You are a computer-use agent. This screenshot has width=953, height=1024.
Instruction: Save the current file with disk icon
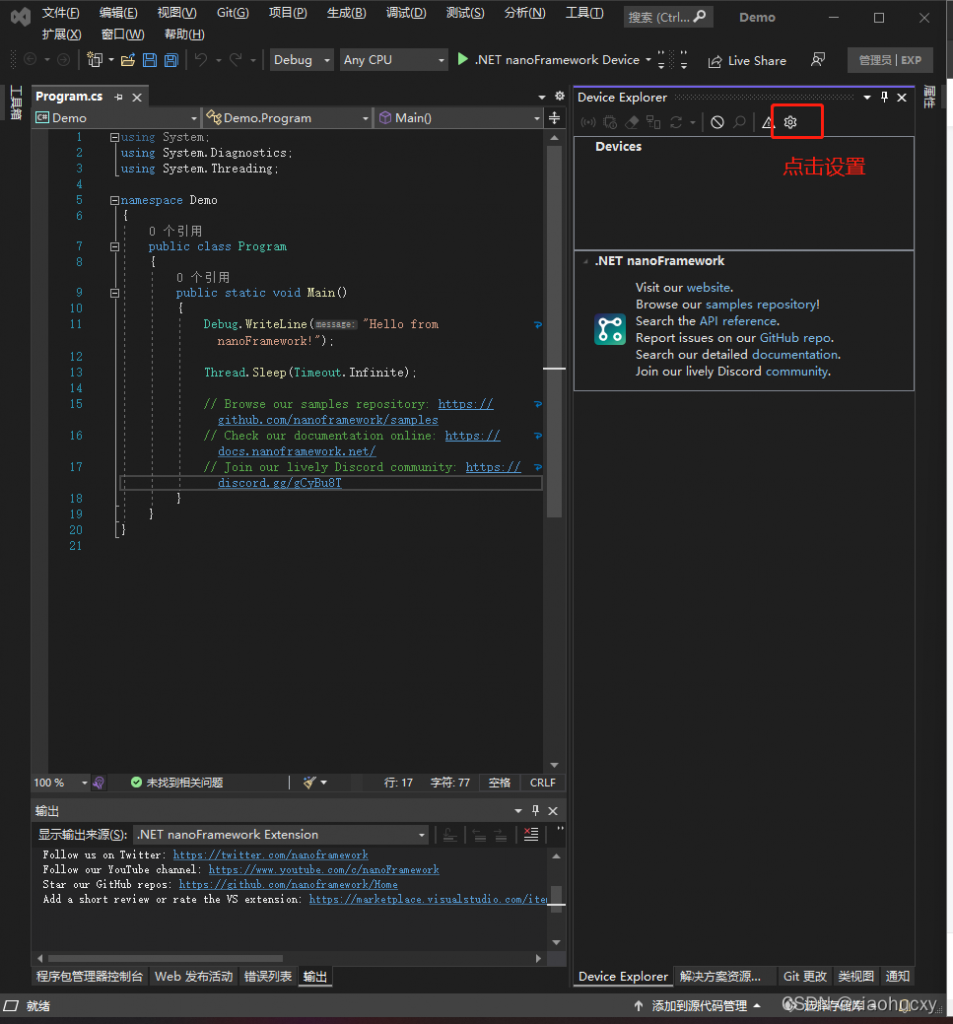point(150,60)
